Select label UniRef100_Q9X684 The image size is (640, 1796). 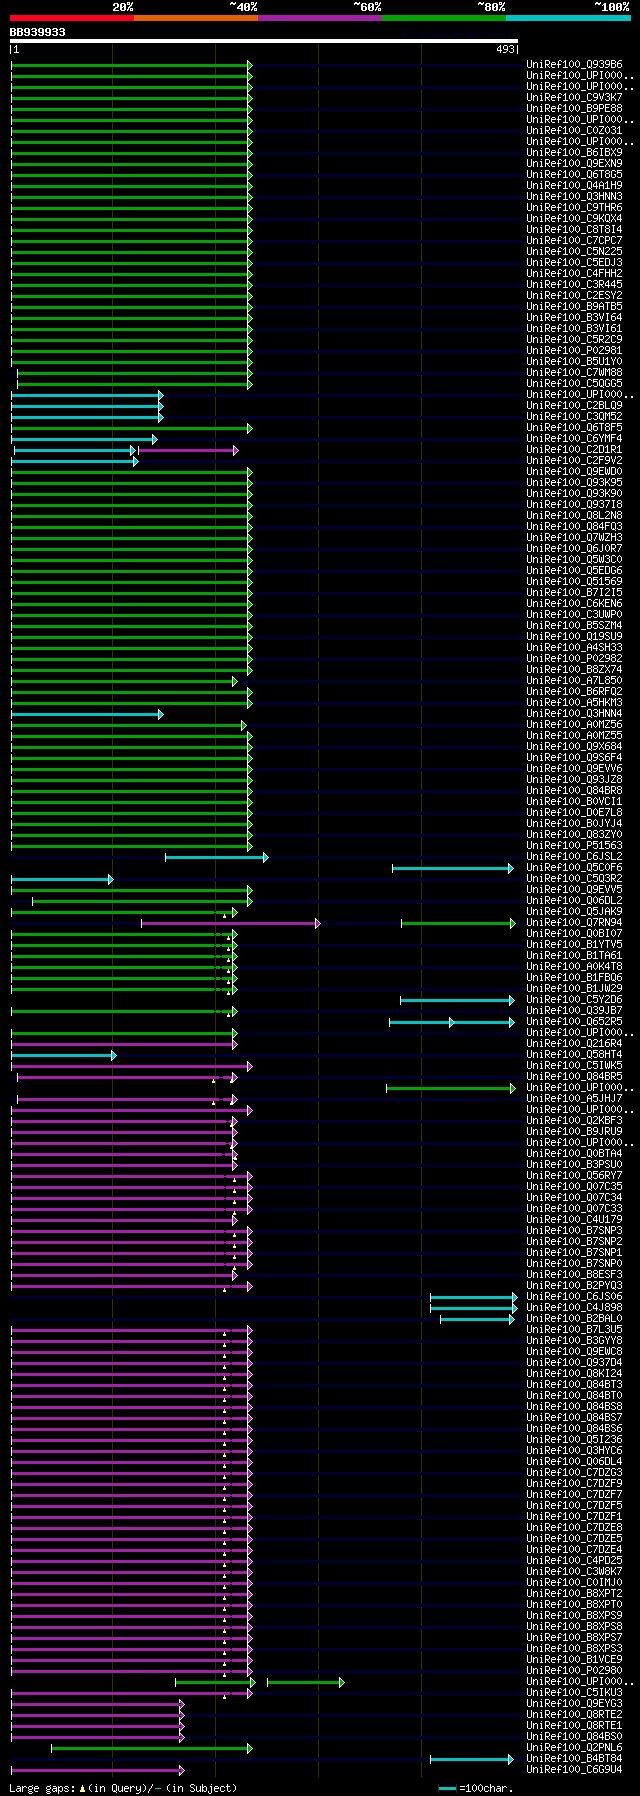click(574, 747)
